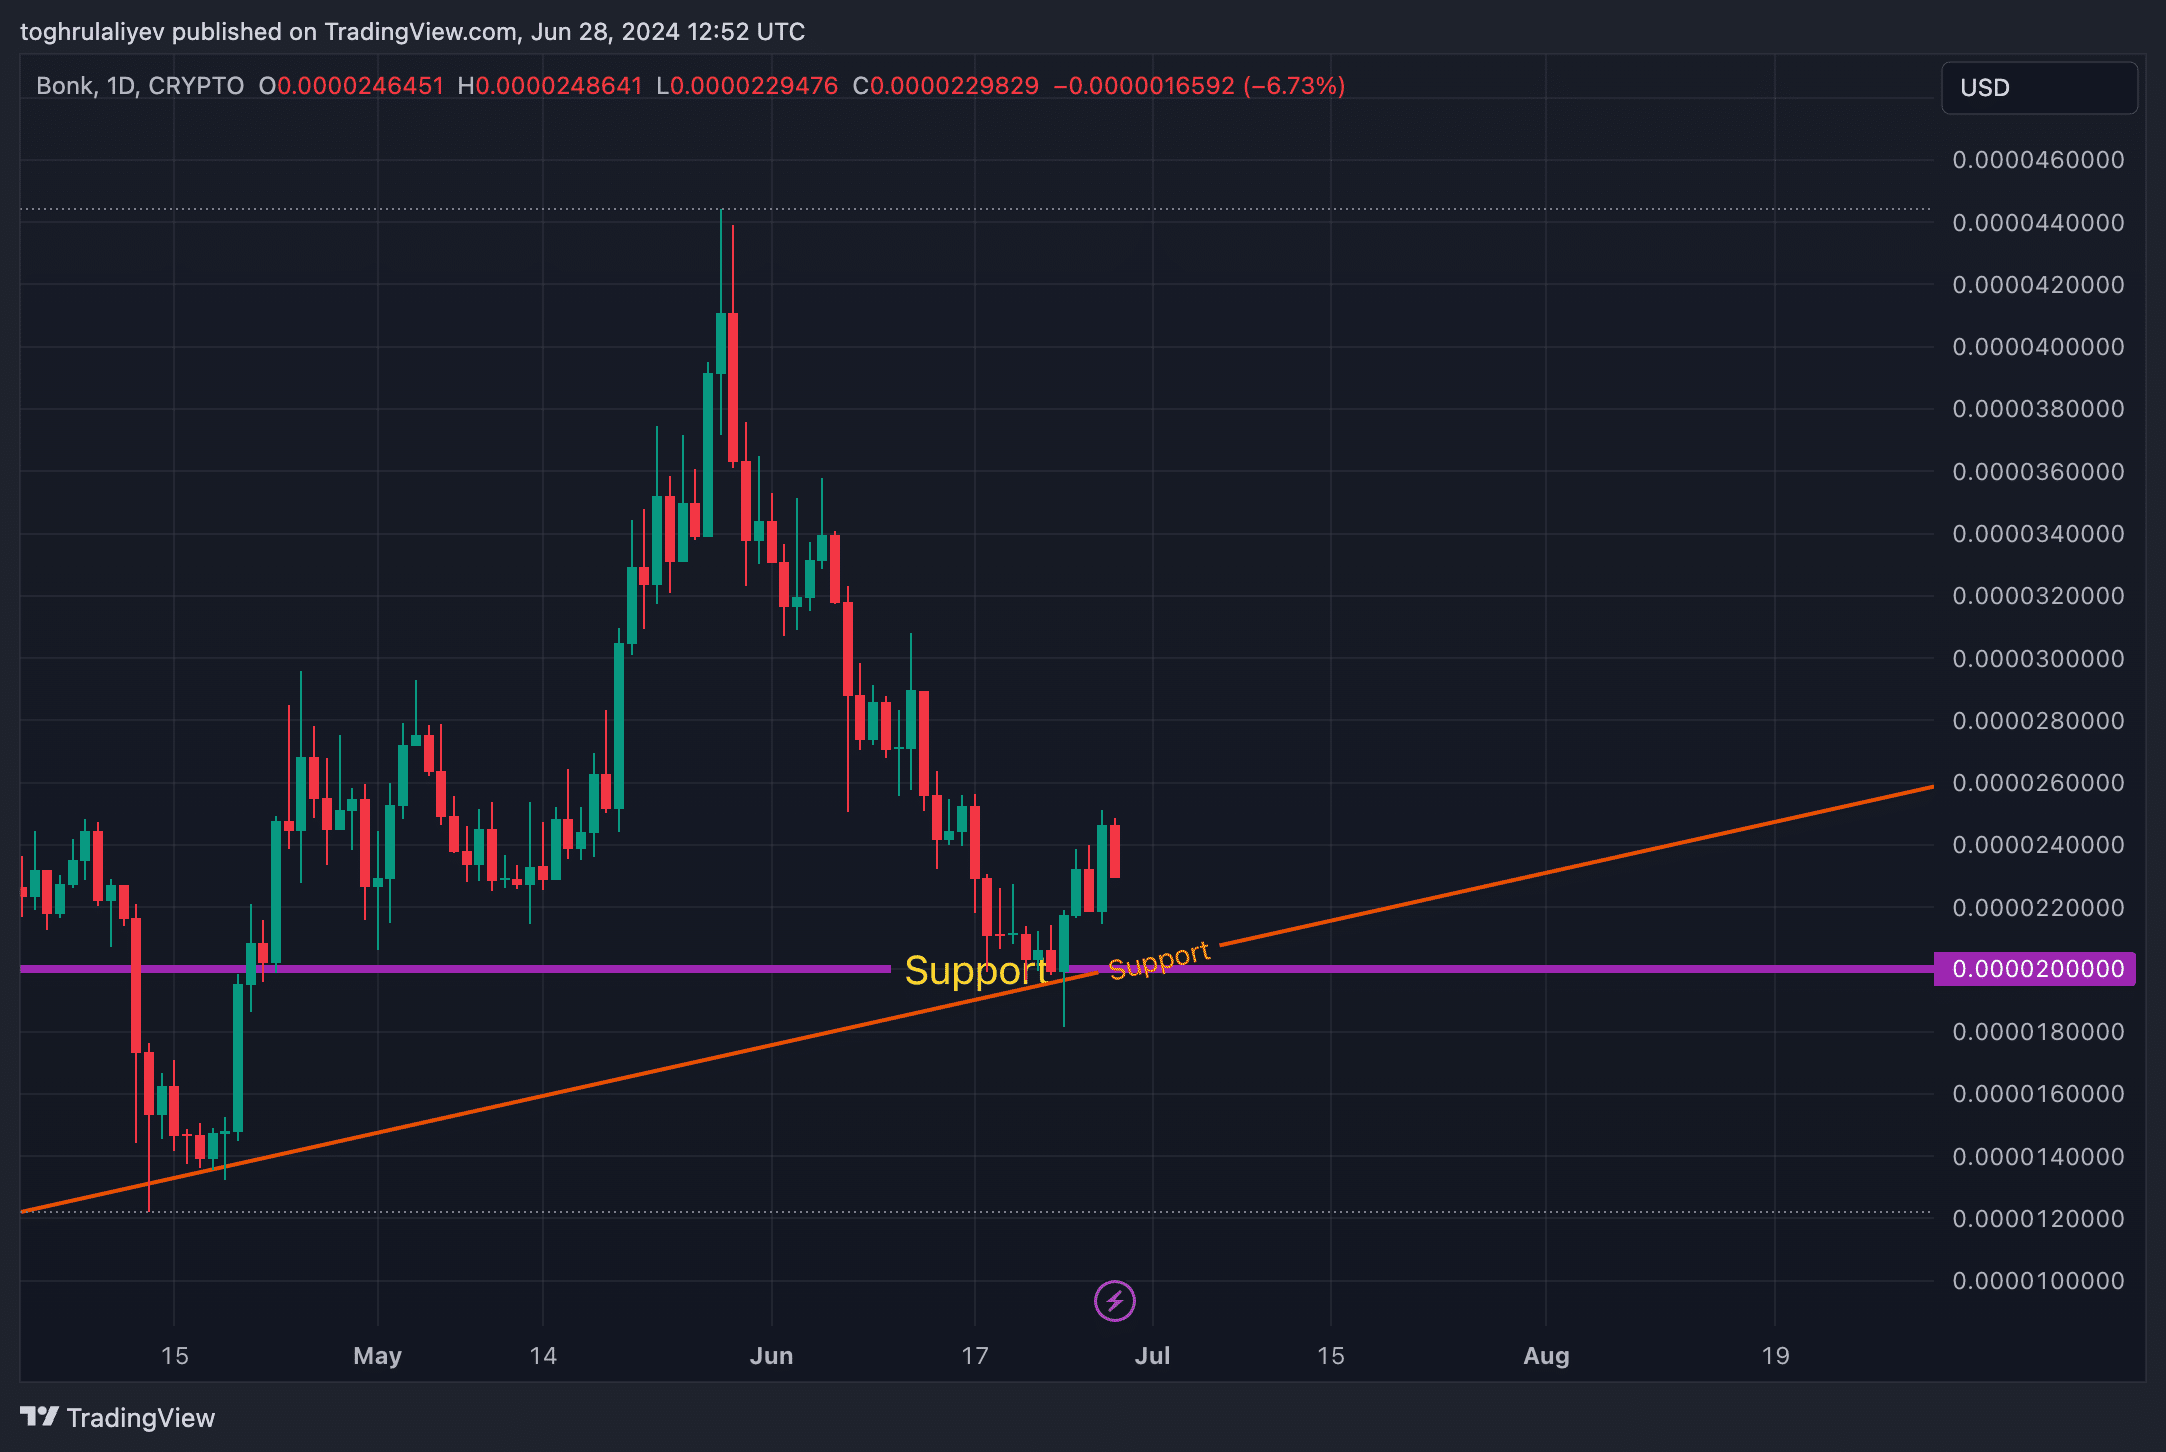
Task: Click the 0.0000120000 price axis label
Action: 2038,1219
